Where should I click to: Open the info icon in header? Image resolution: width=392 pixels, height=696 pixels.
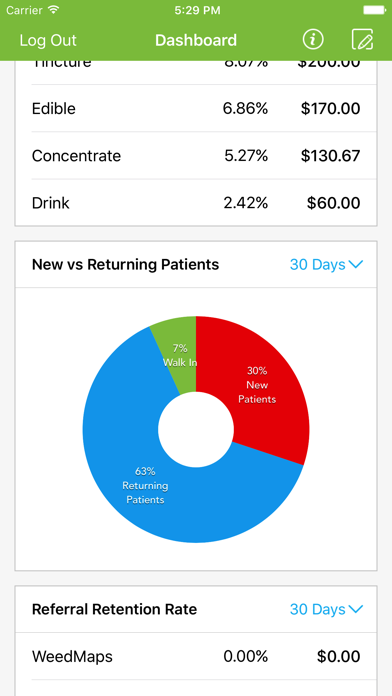pos(313,40)
